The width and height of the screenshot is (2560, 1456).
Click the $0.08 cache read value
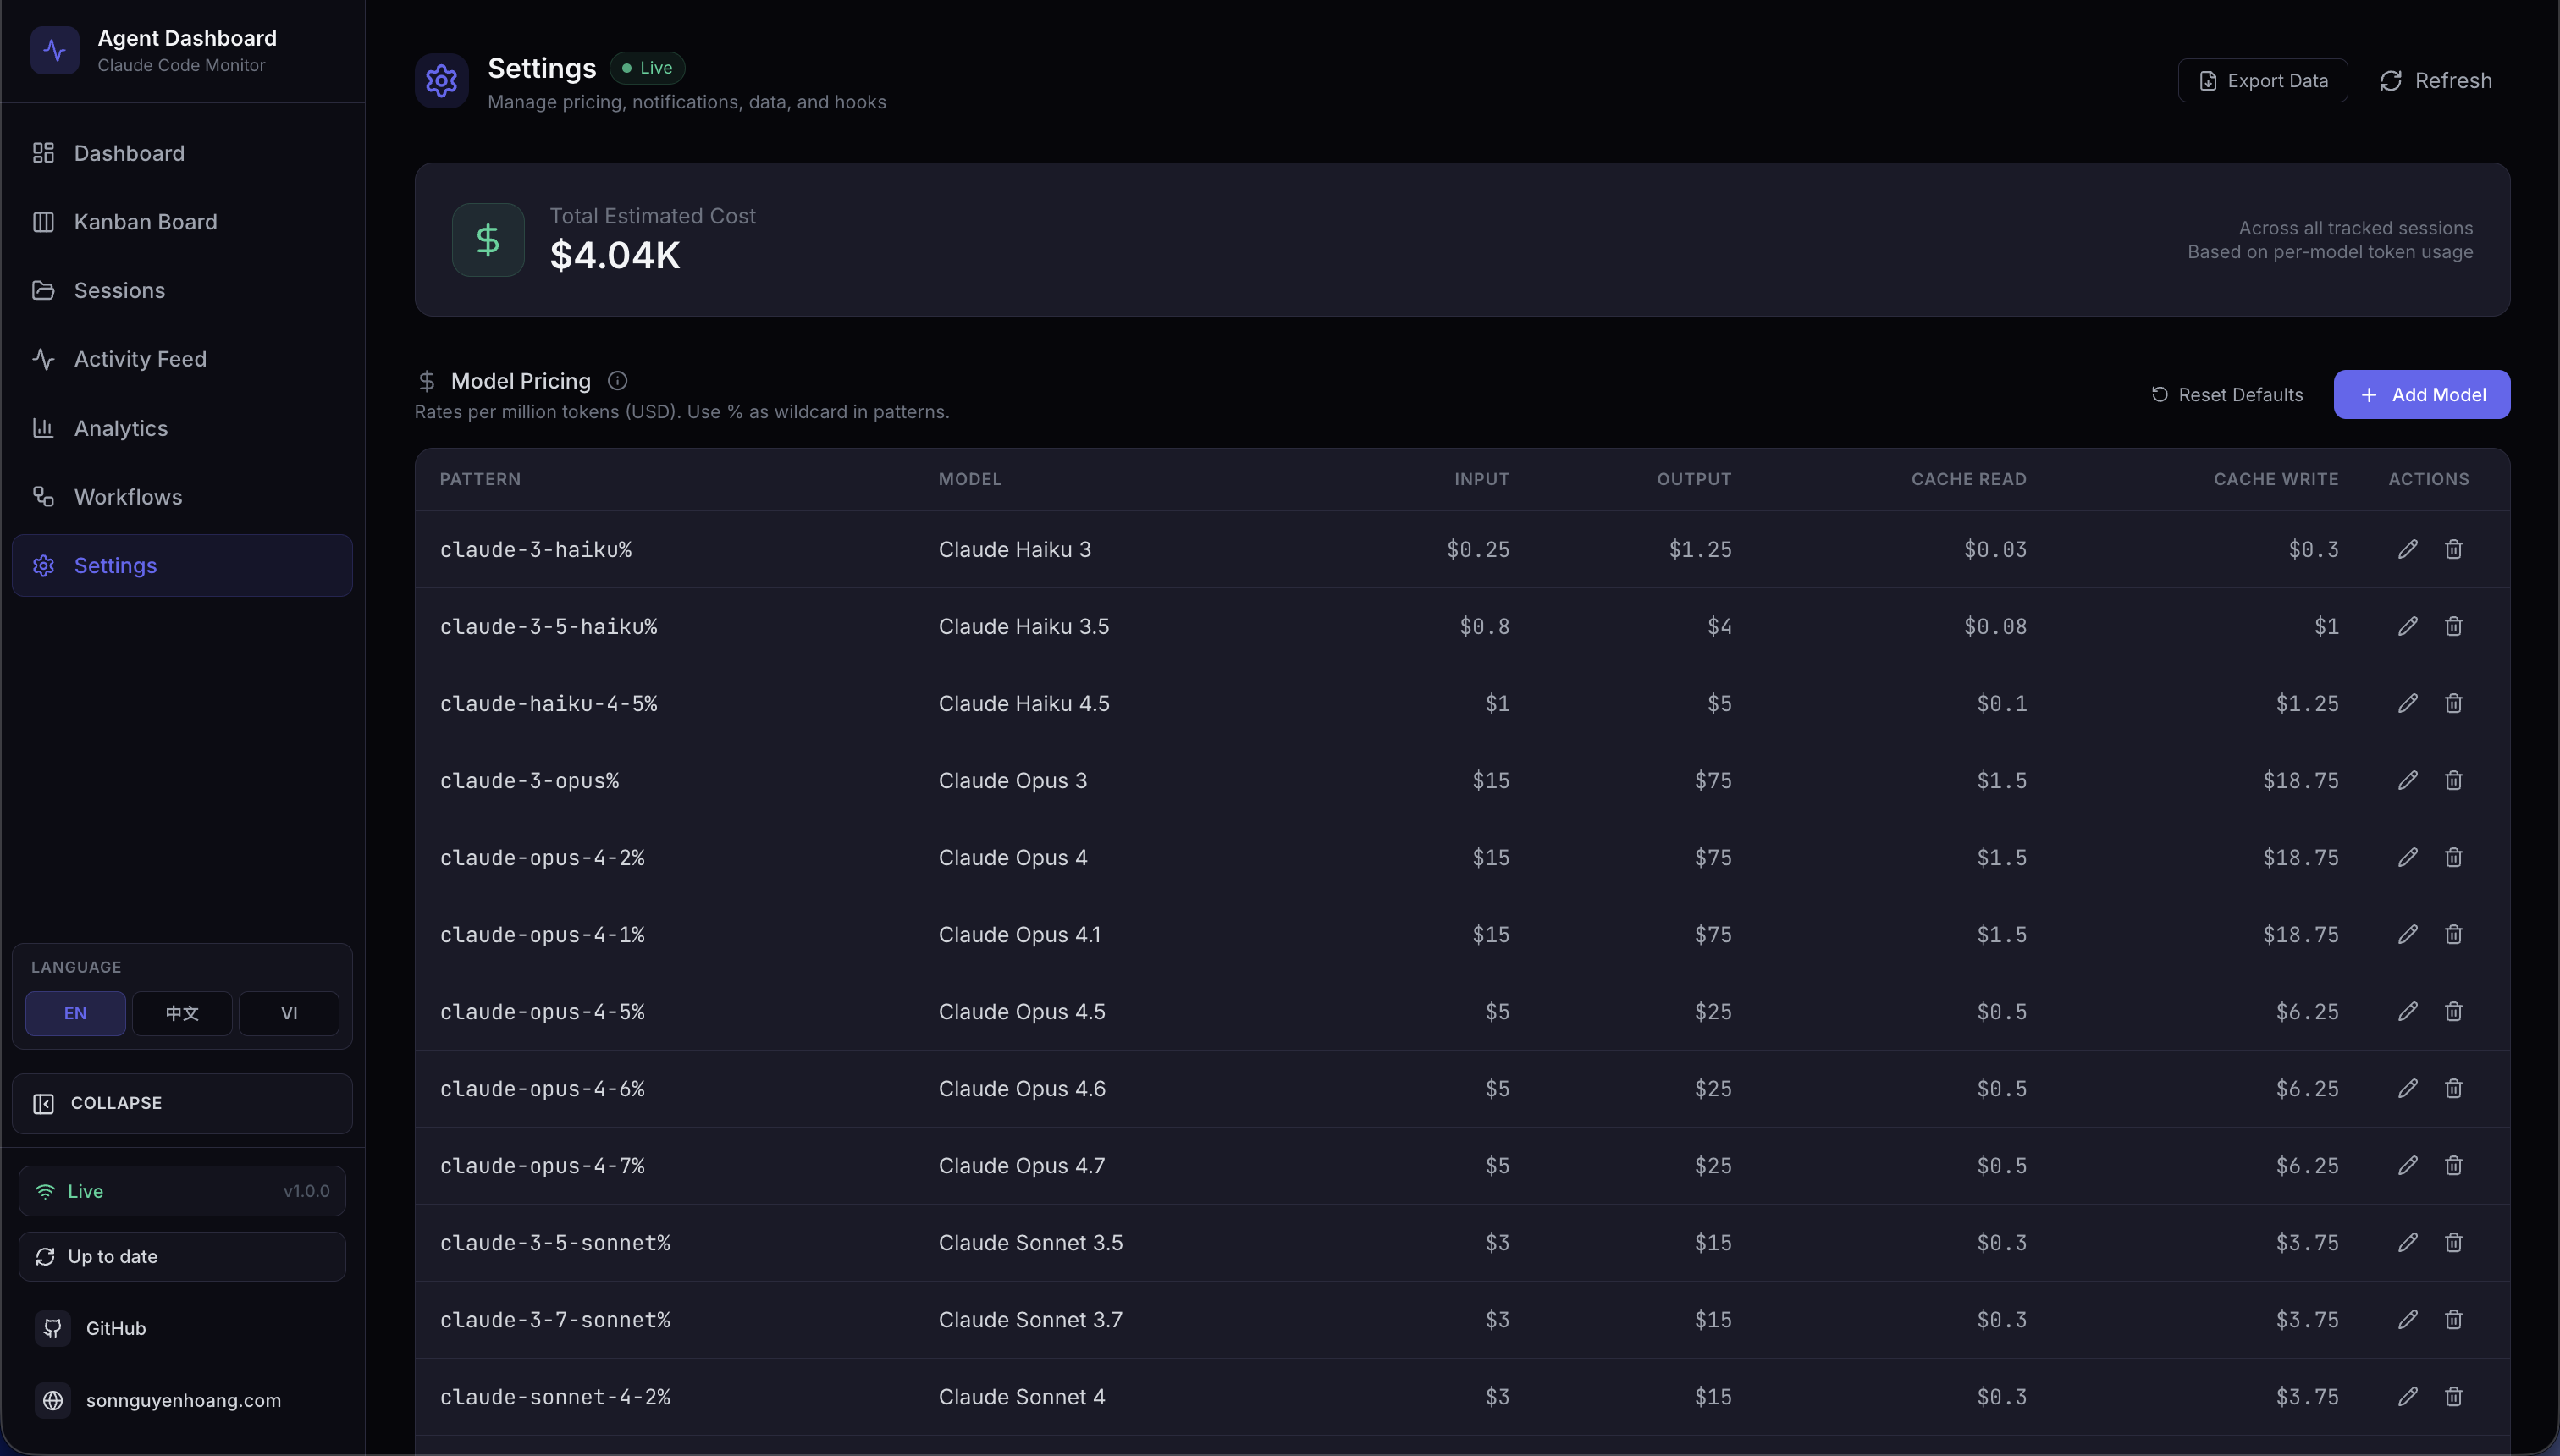pos(1995,626)
